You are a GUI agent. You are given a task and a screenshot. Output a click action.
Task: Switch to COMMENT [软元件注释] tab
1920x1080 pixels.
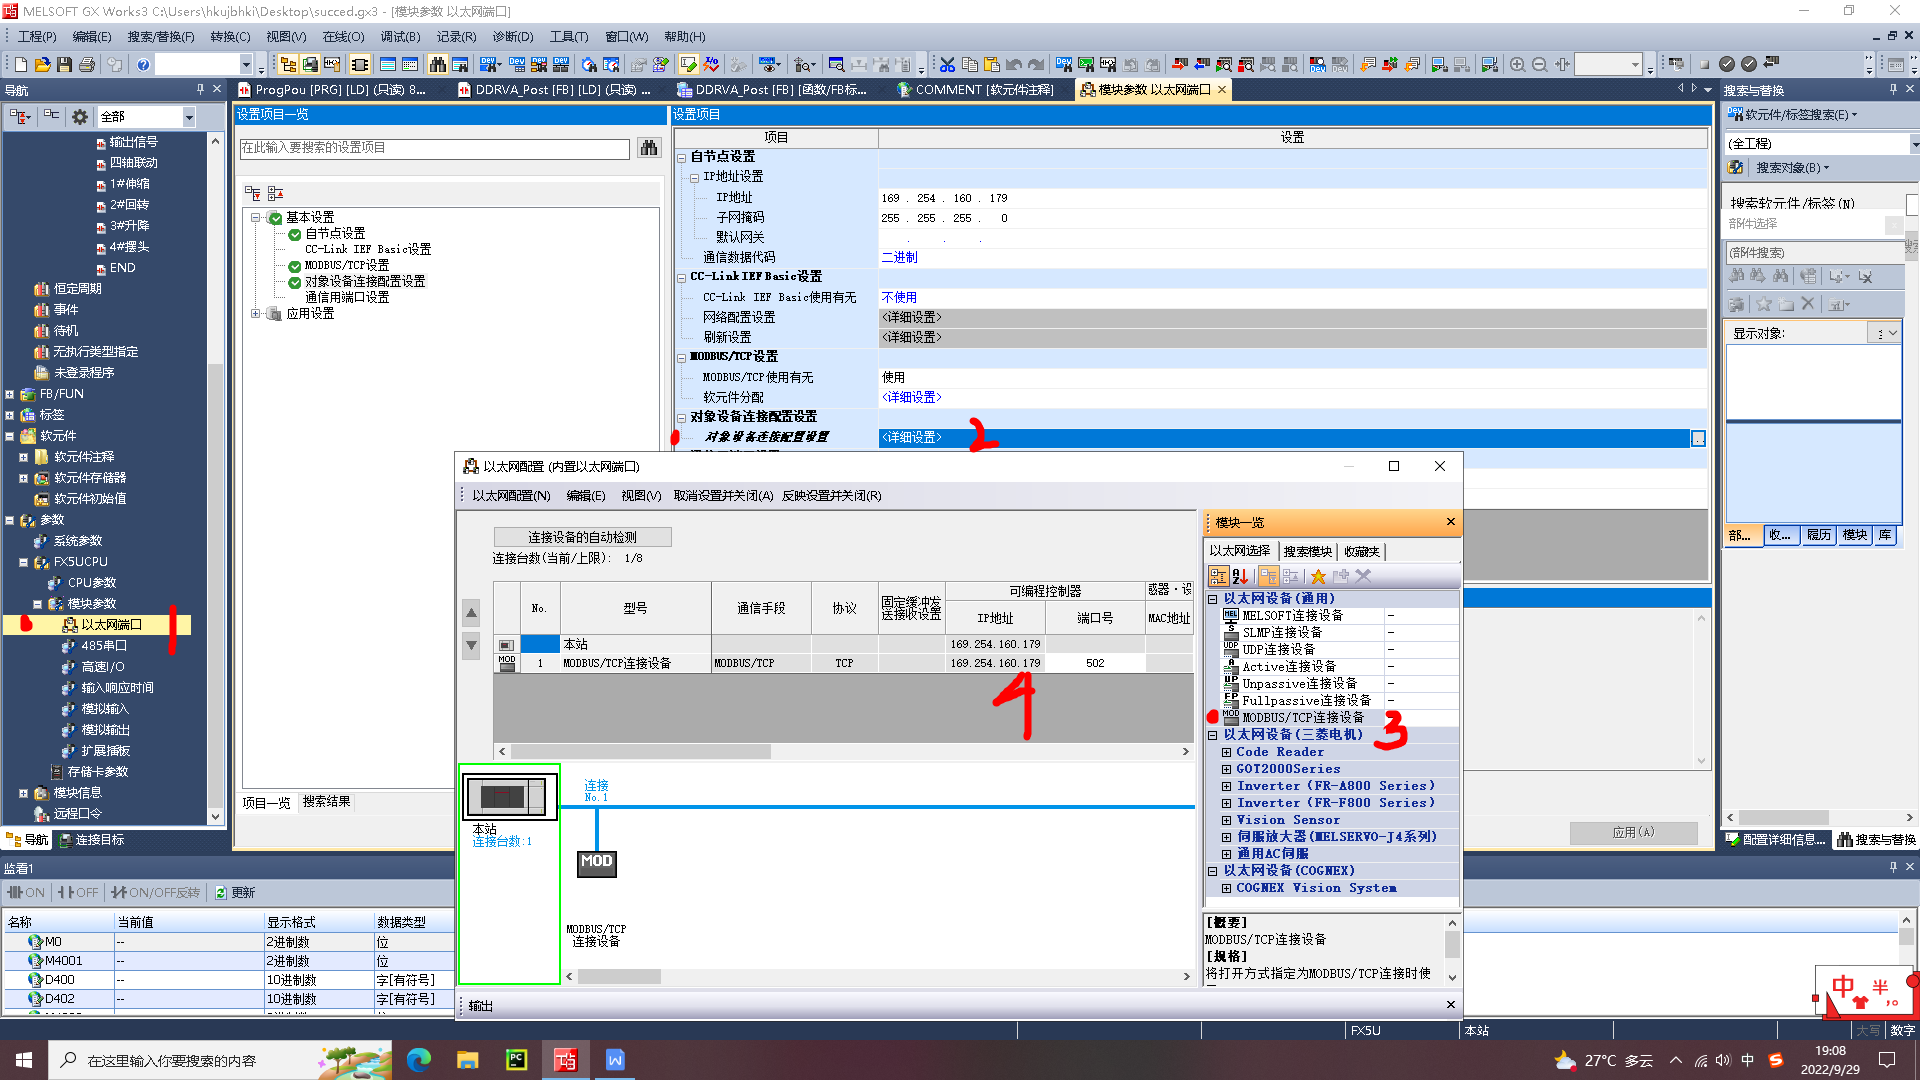coord(975,90)
